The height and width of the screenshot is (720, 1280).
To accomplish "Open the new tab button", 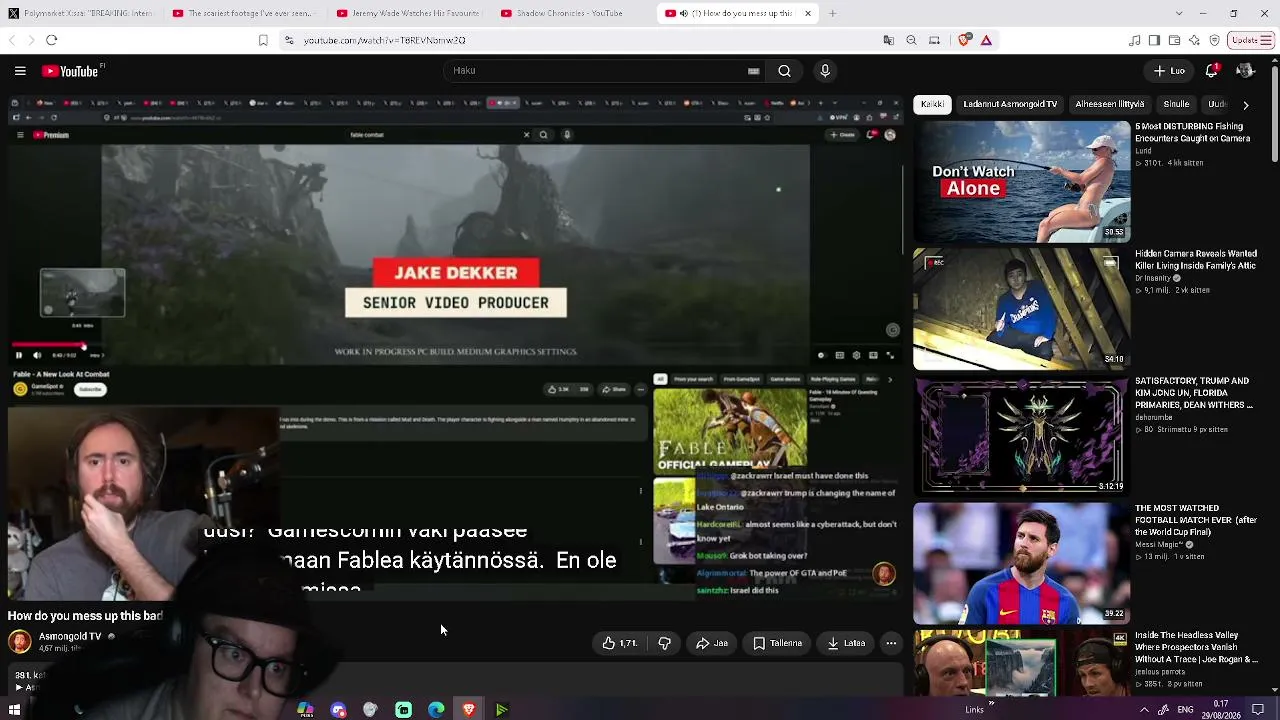I will 832,13.
